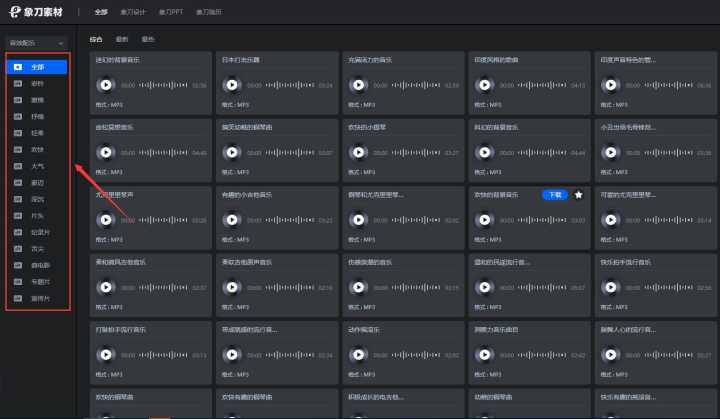Image resolution: width=720 pixels, height=419 pixels.
Task: Click the 打鼓拍手流行音乐 track title
Action: coord(121,330)
